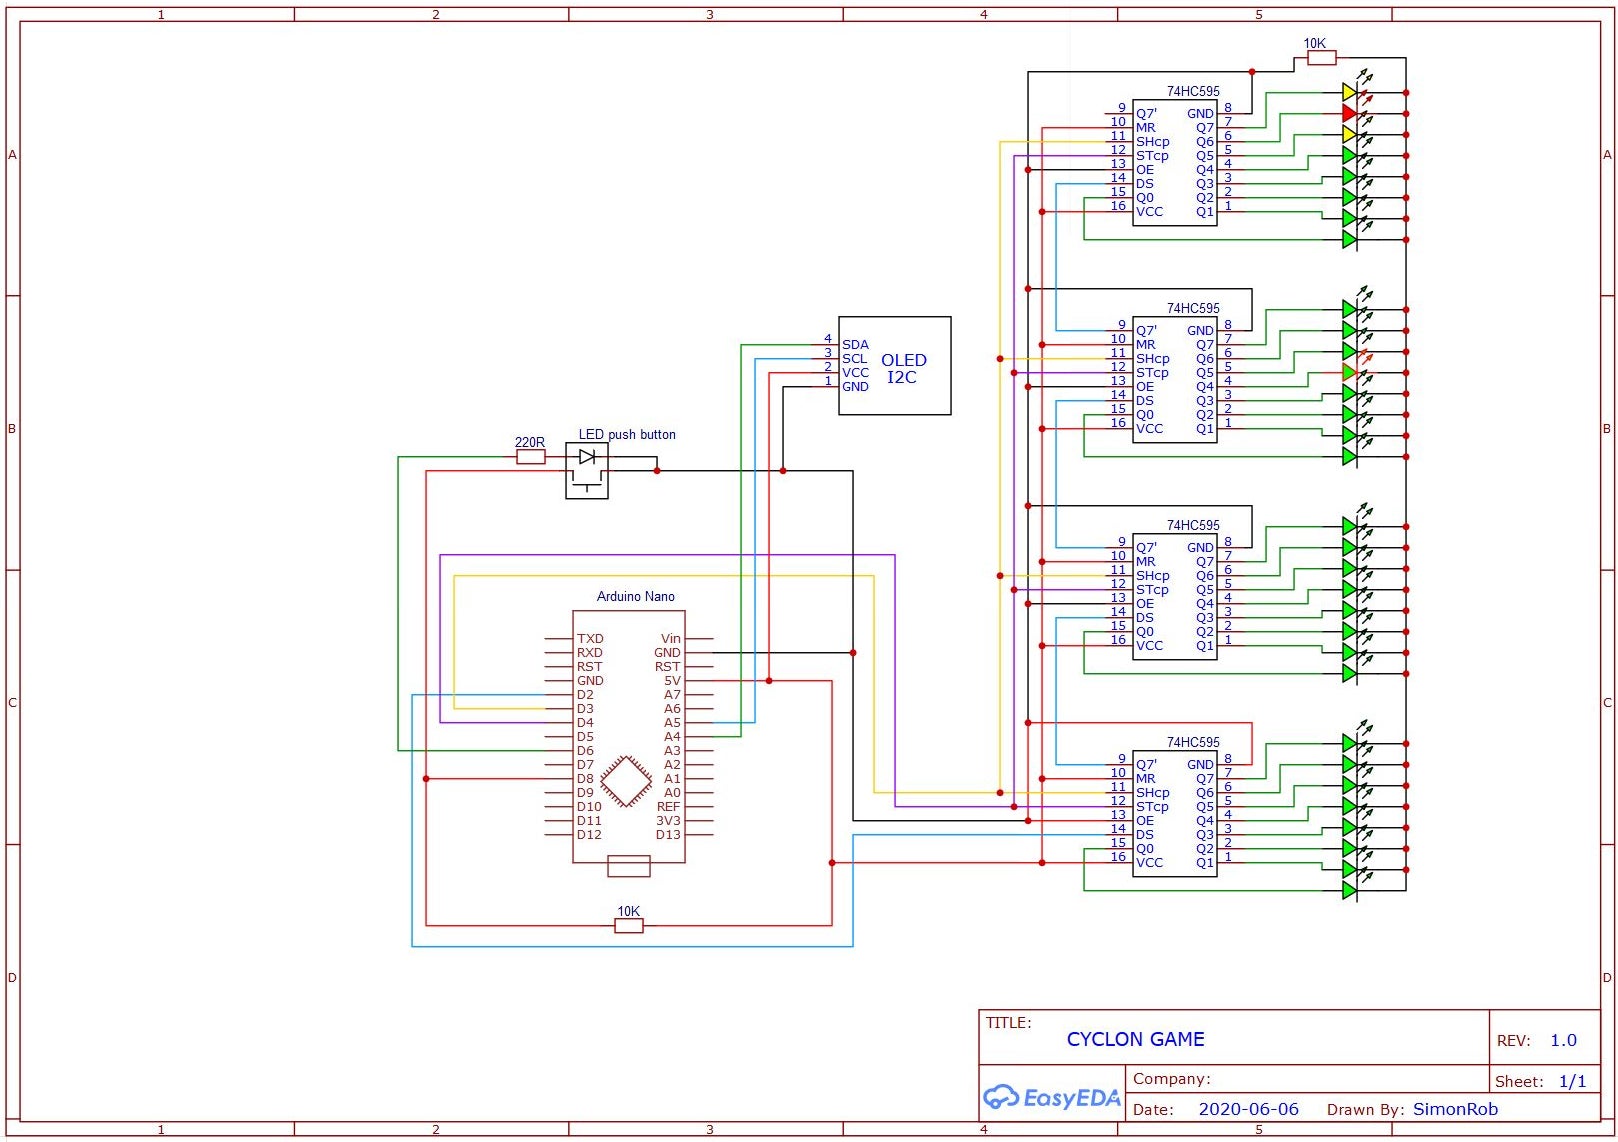
Task: Select the topmost 74HC595 label
Action: coord(1193,91)
